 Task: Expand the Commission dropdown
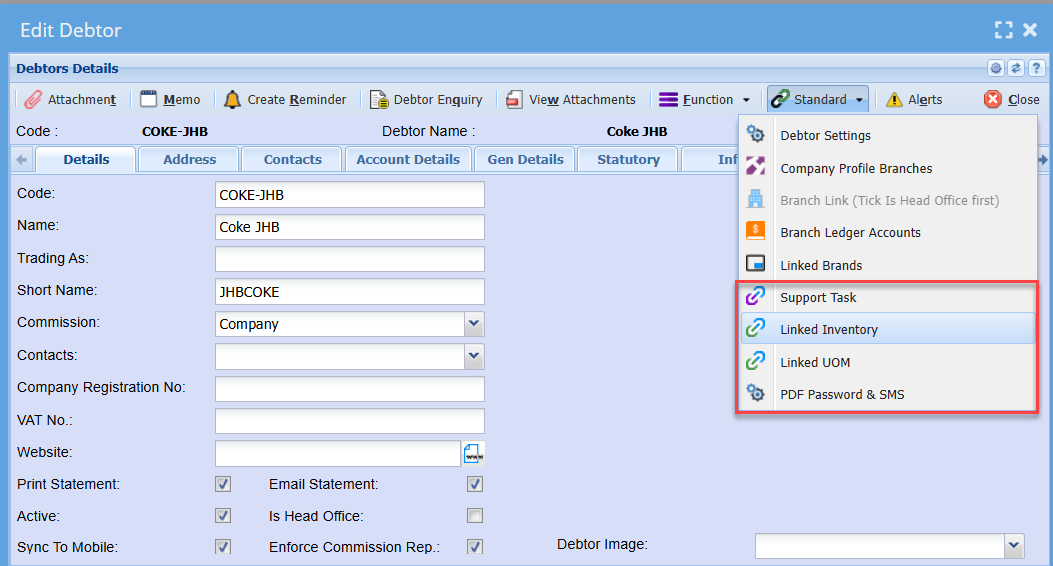474,324
